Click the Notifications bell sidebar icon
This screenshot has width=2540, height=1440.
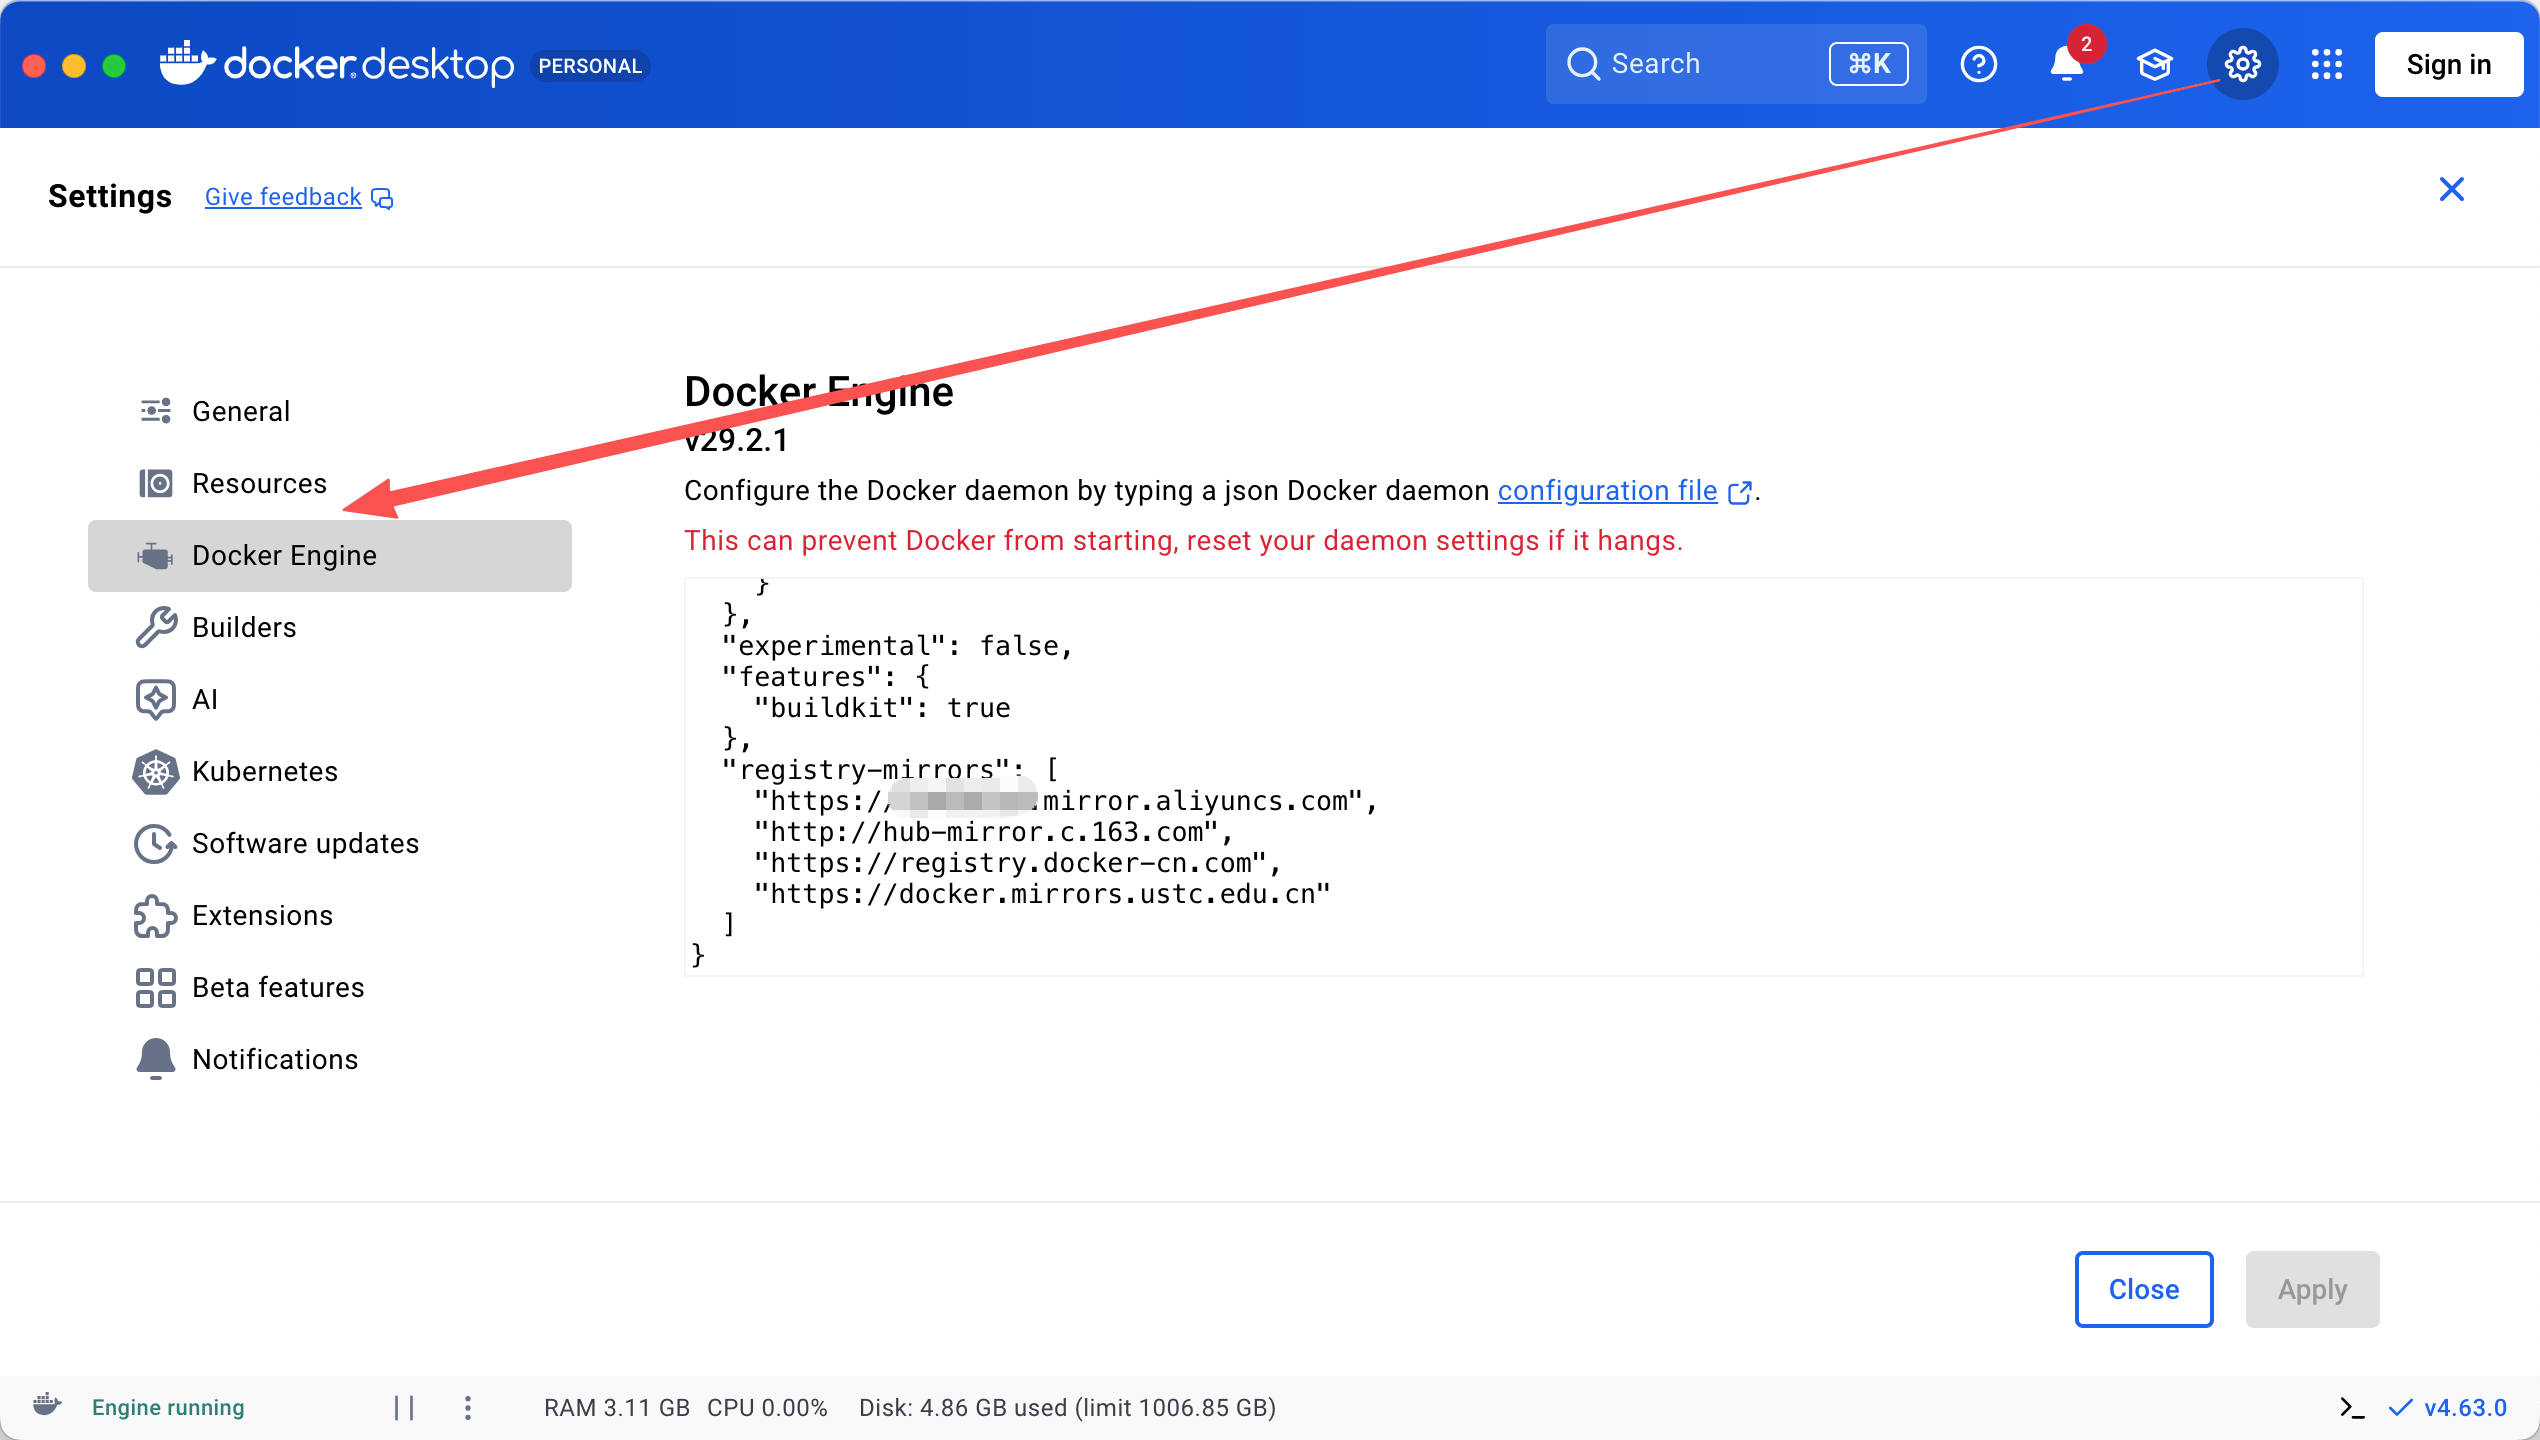[156, 1059]
